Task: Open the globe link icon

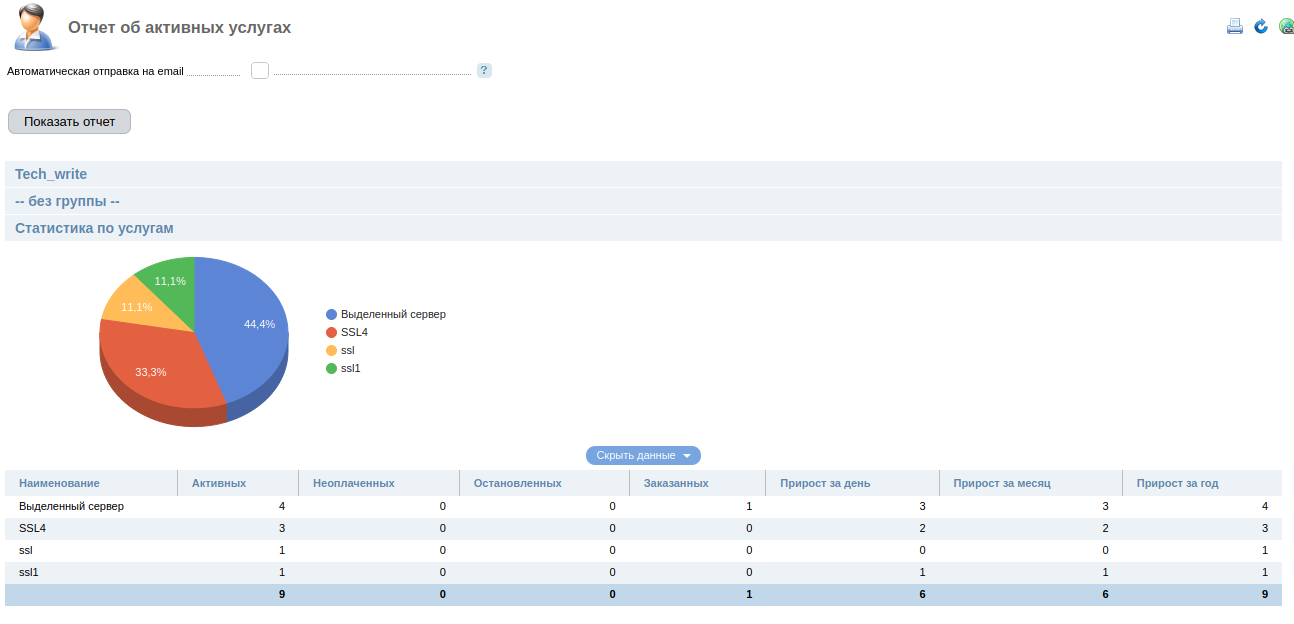Action: [x=1286, y=27]
